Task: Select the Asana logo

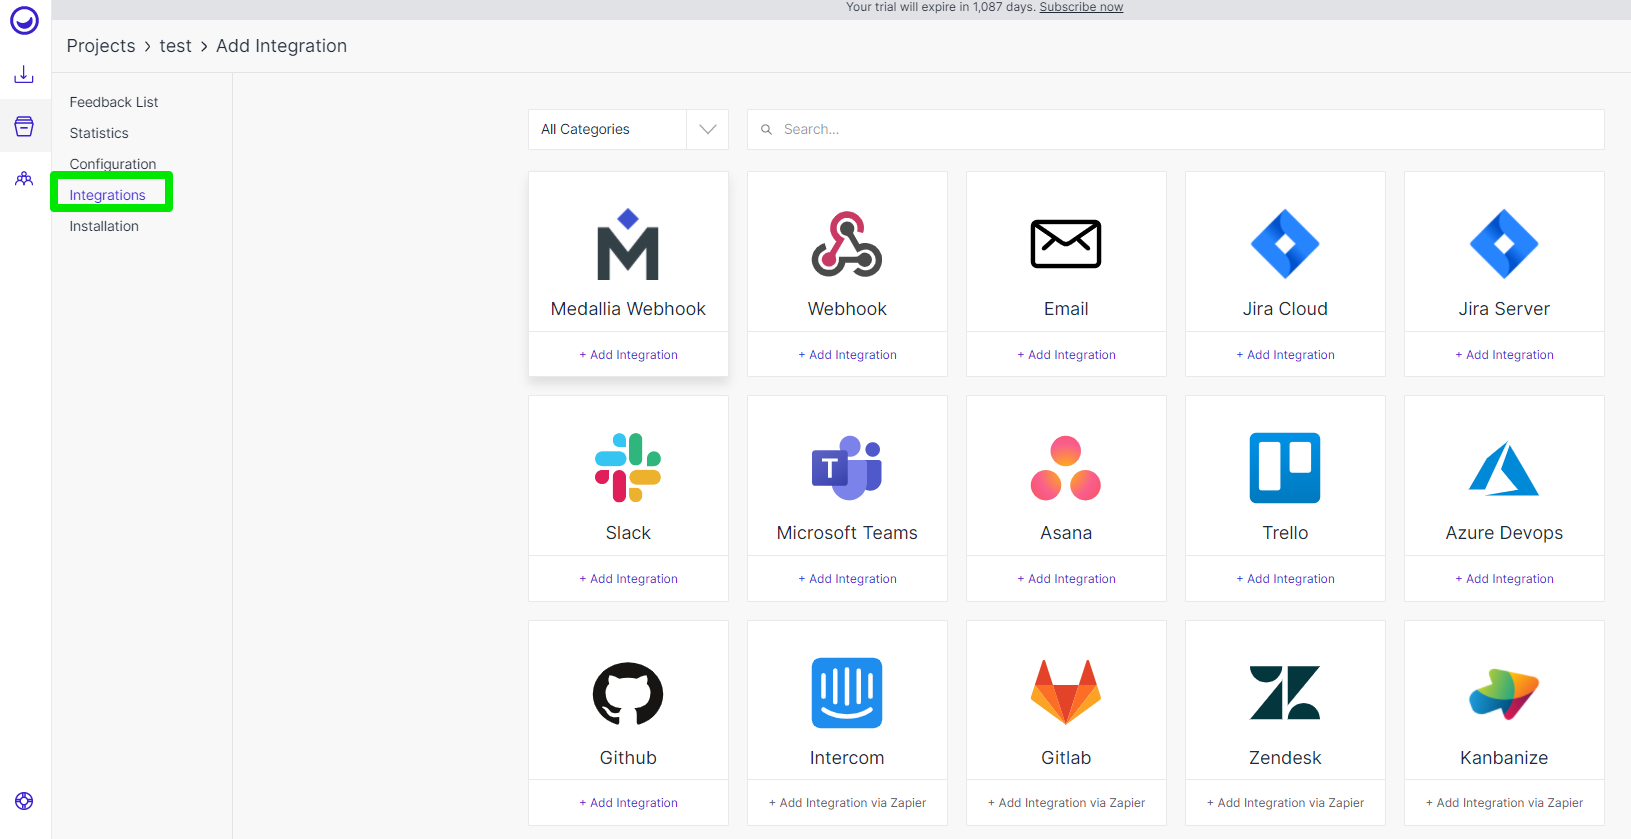Action: (x=1066, y=468)
